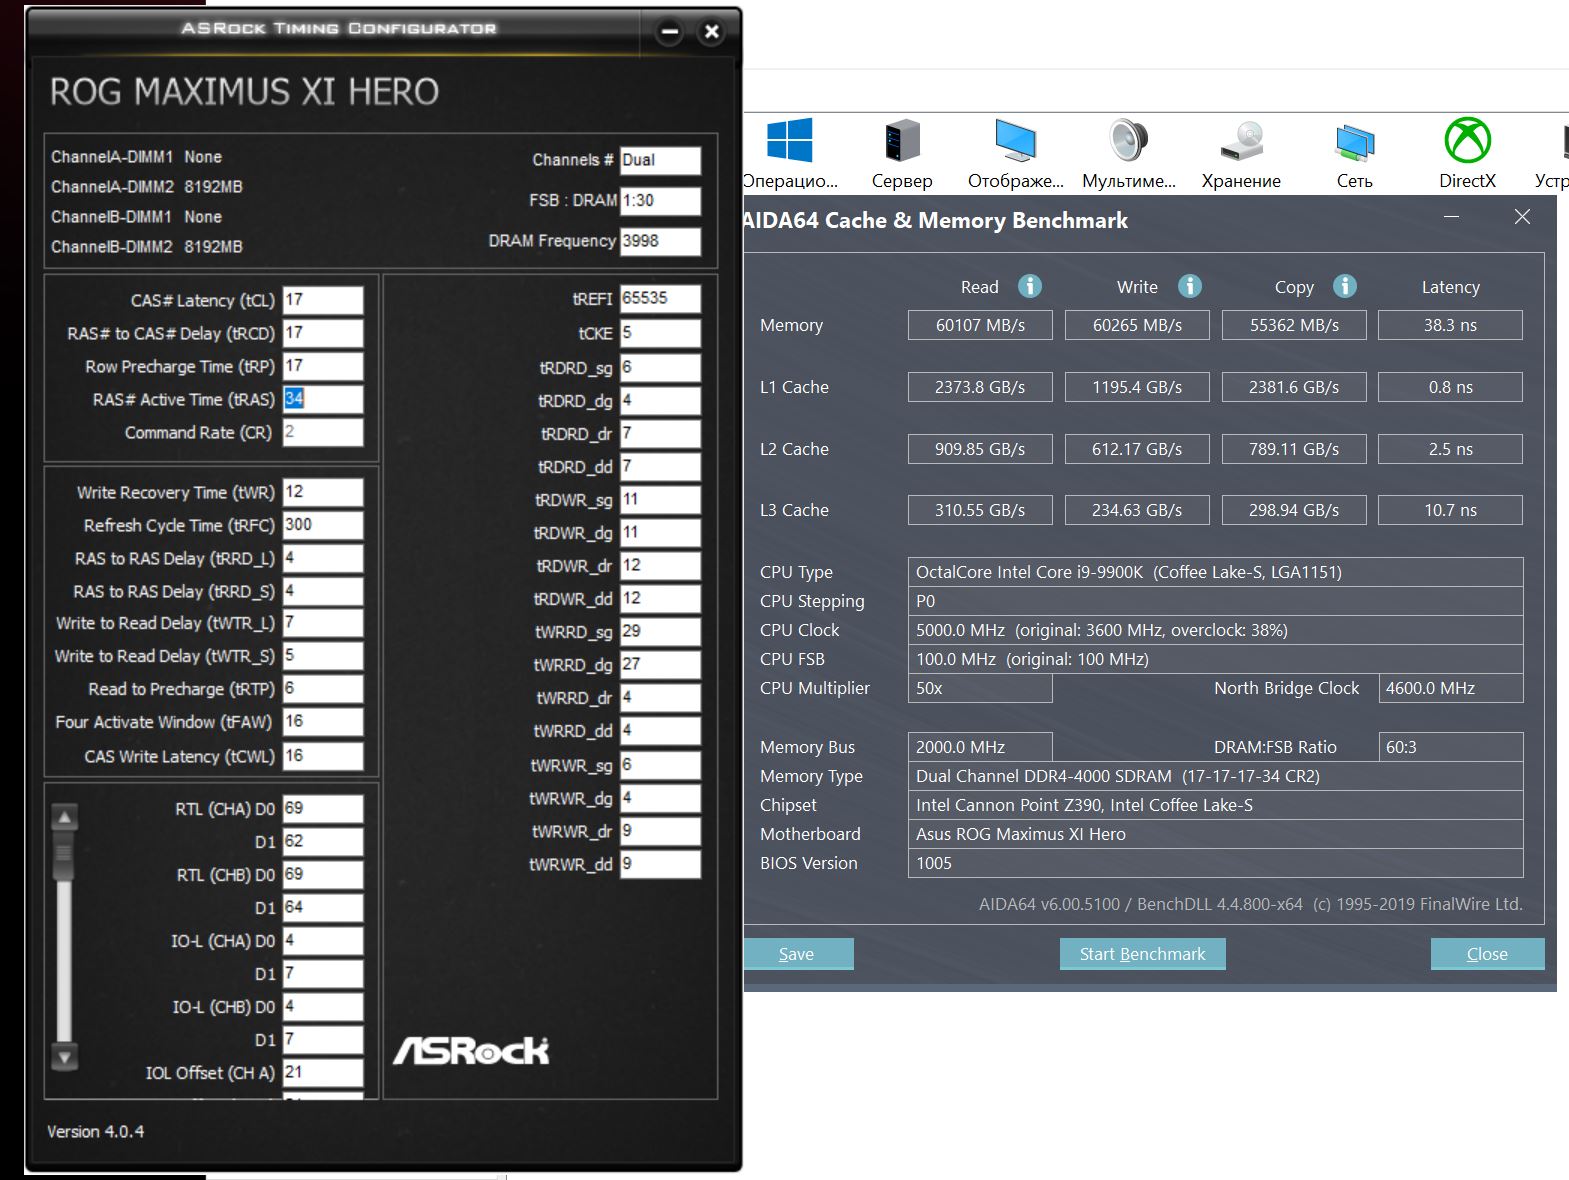Click the Row Precharge Time (tRP) field

(323, 366)
